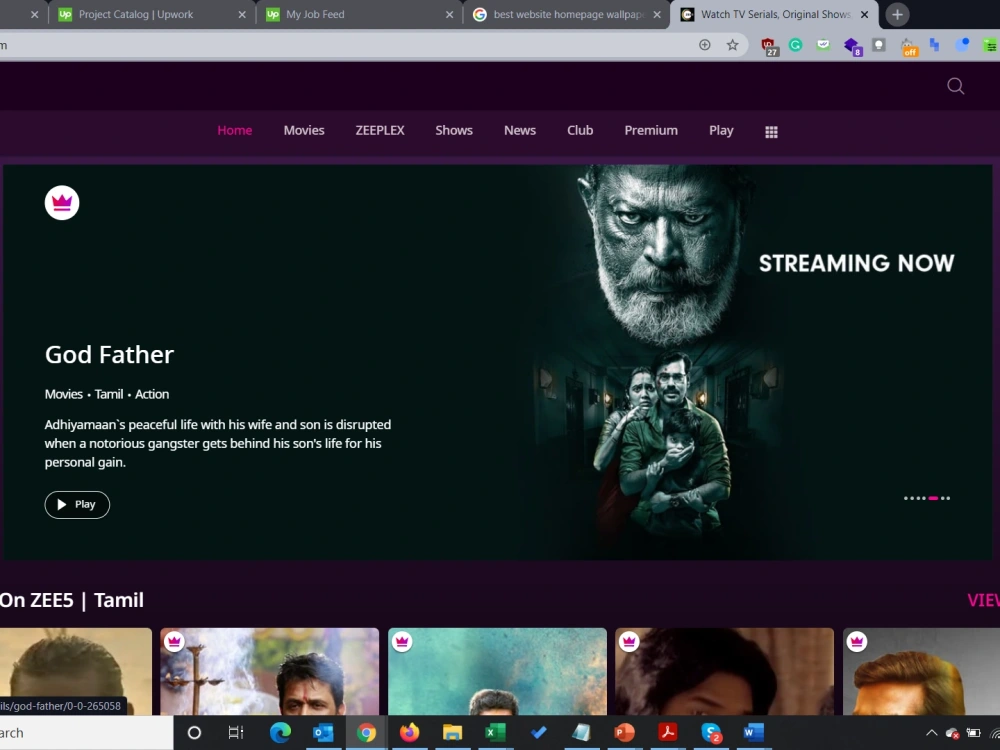Open the green sliders extension icon
The height and width of the screenshot is (750, 1000).
pos(990,45)
